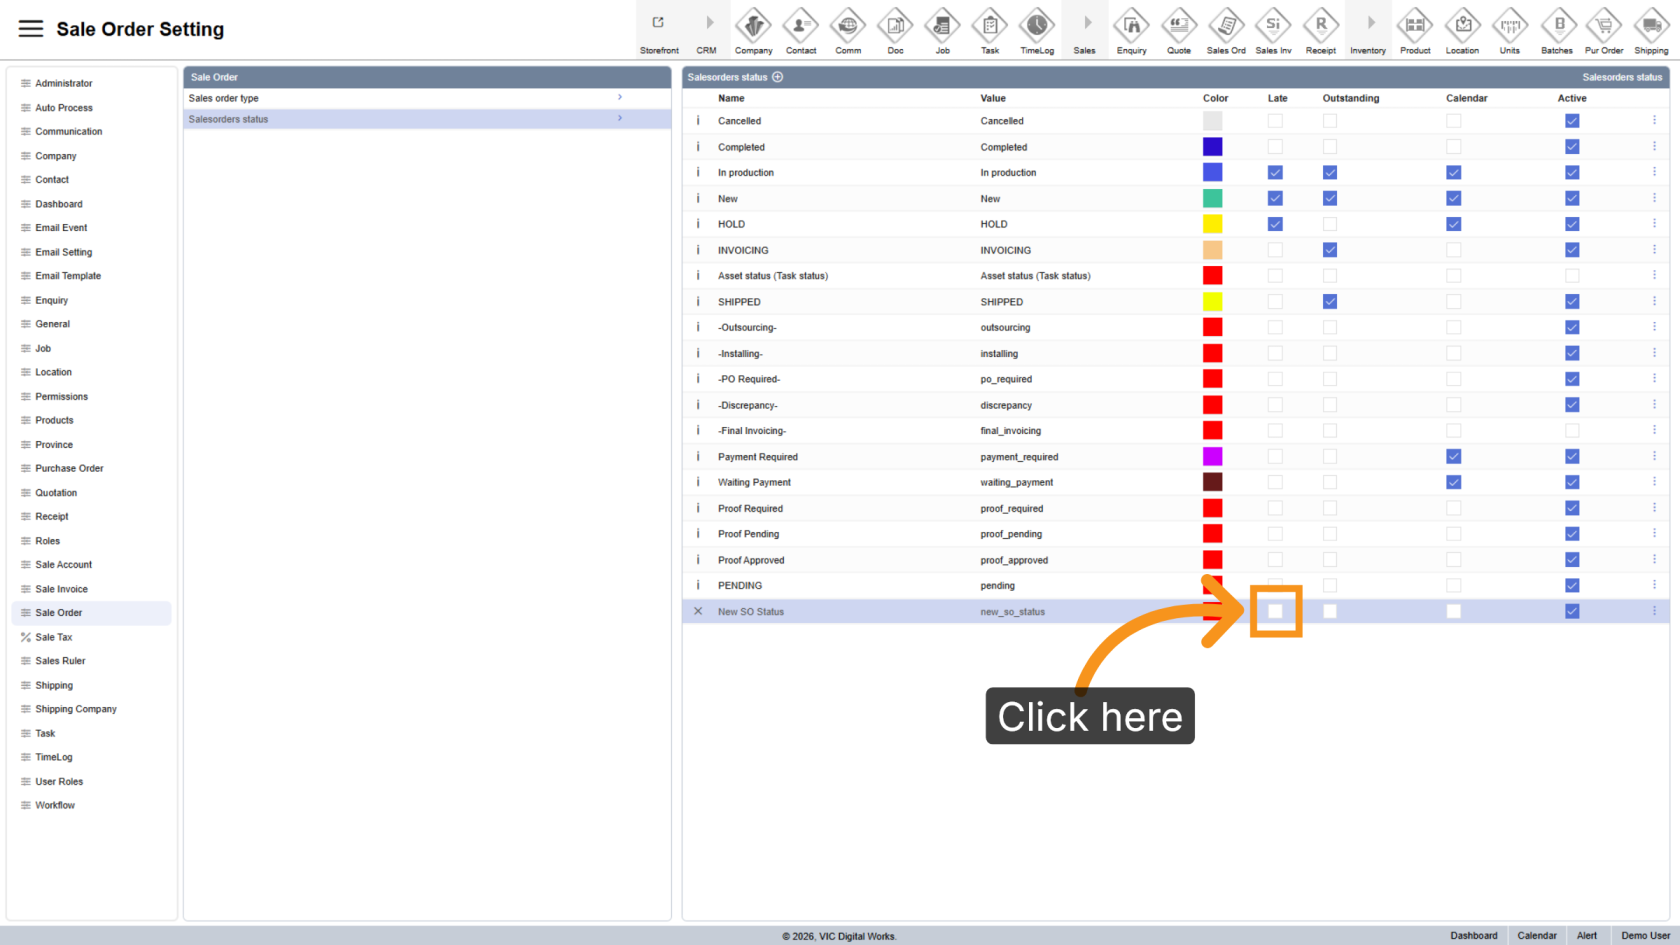
Task: Open Alert link in footer
Action: point(1587,936)
